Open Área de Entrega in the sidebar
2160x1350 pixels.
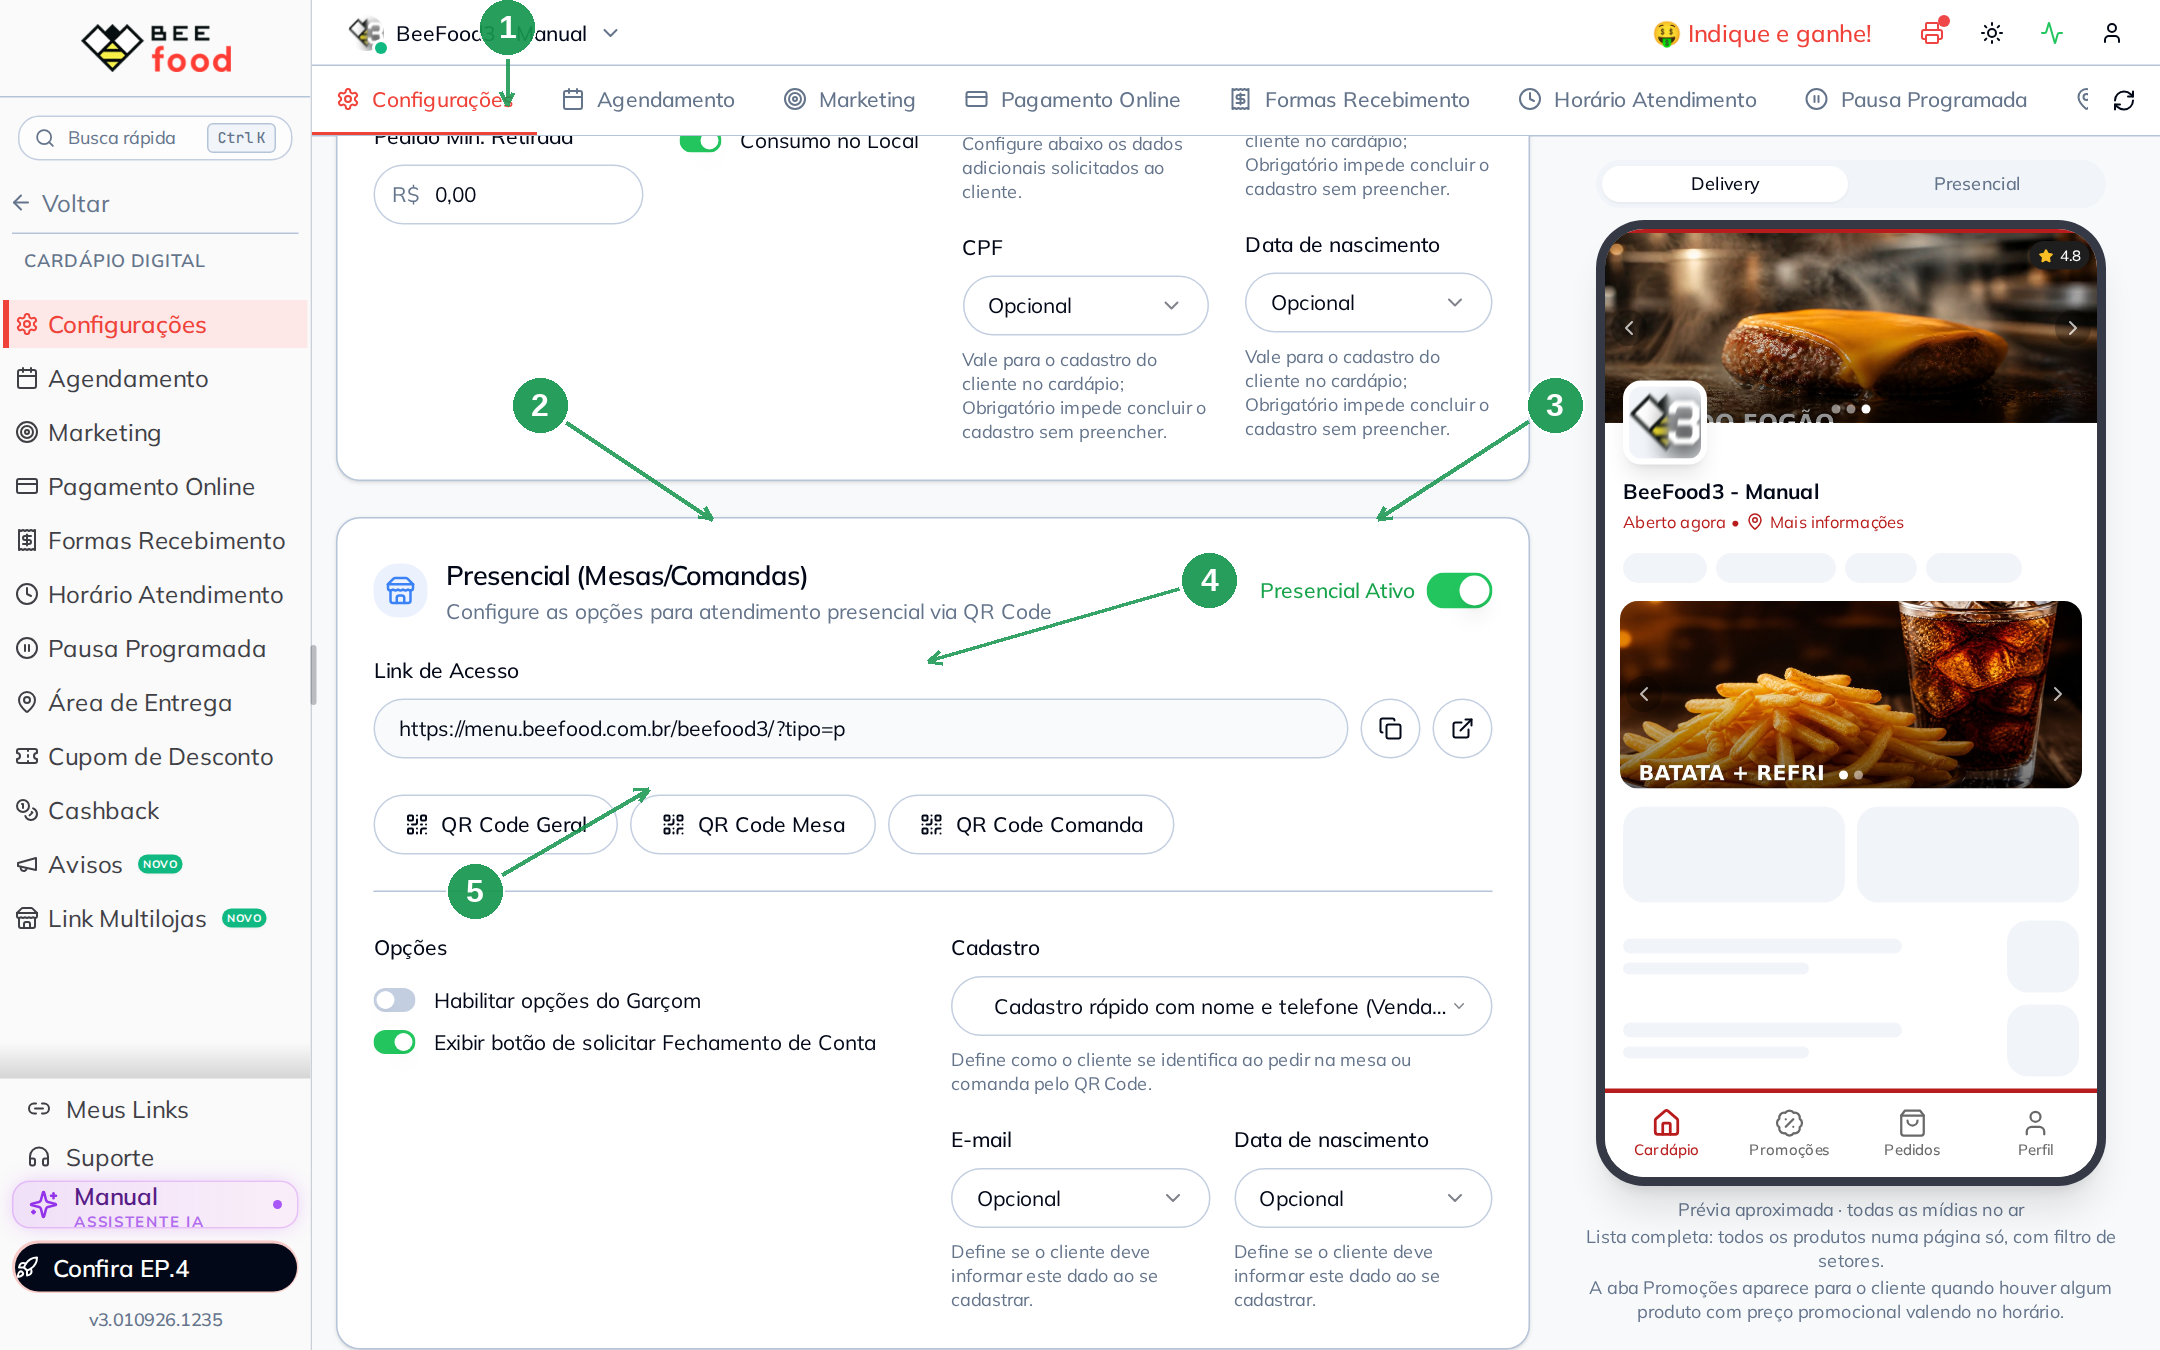pos(156,703)
